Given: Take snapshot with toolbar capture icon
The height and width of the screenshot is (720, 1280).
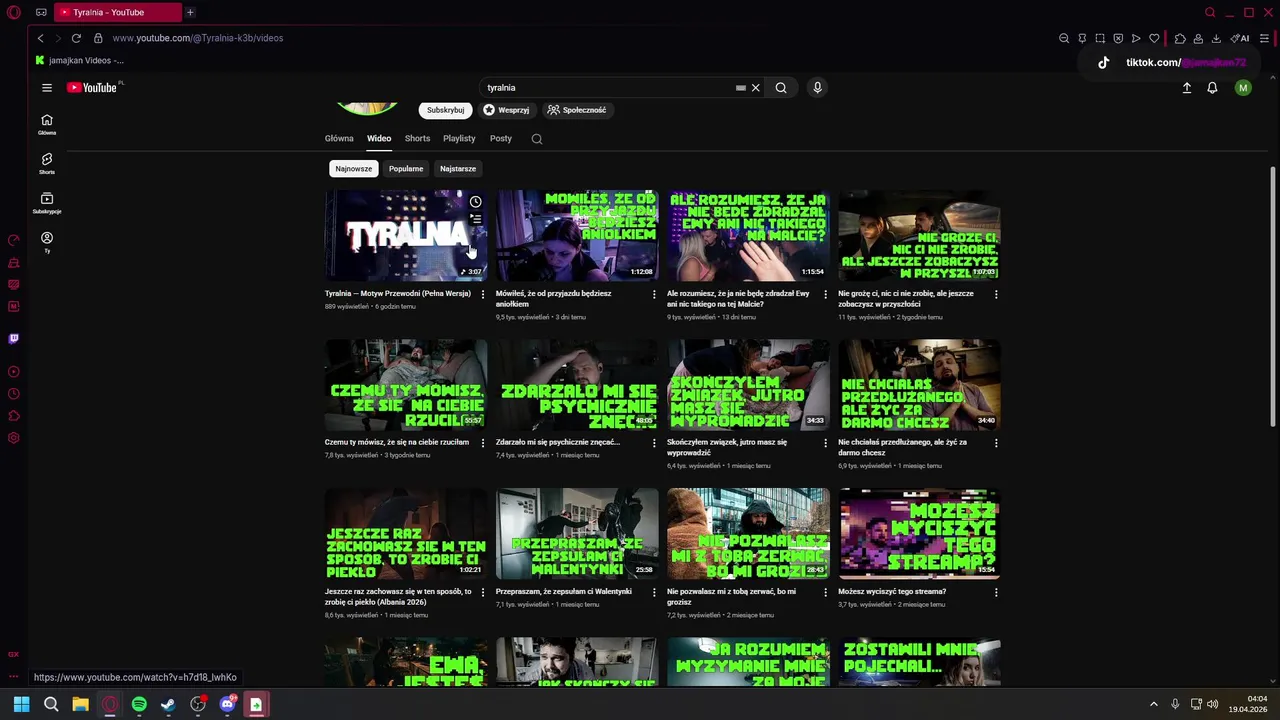Looking at the screenshot, I should (x=1100, y=38).
